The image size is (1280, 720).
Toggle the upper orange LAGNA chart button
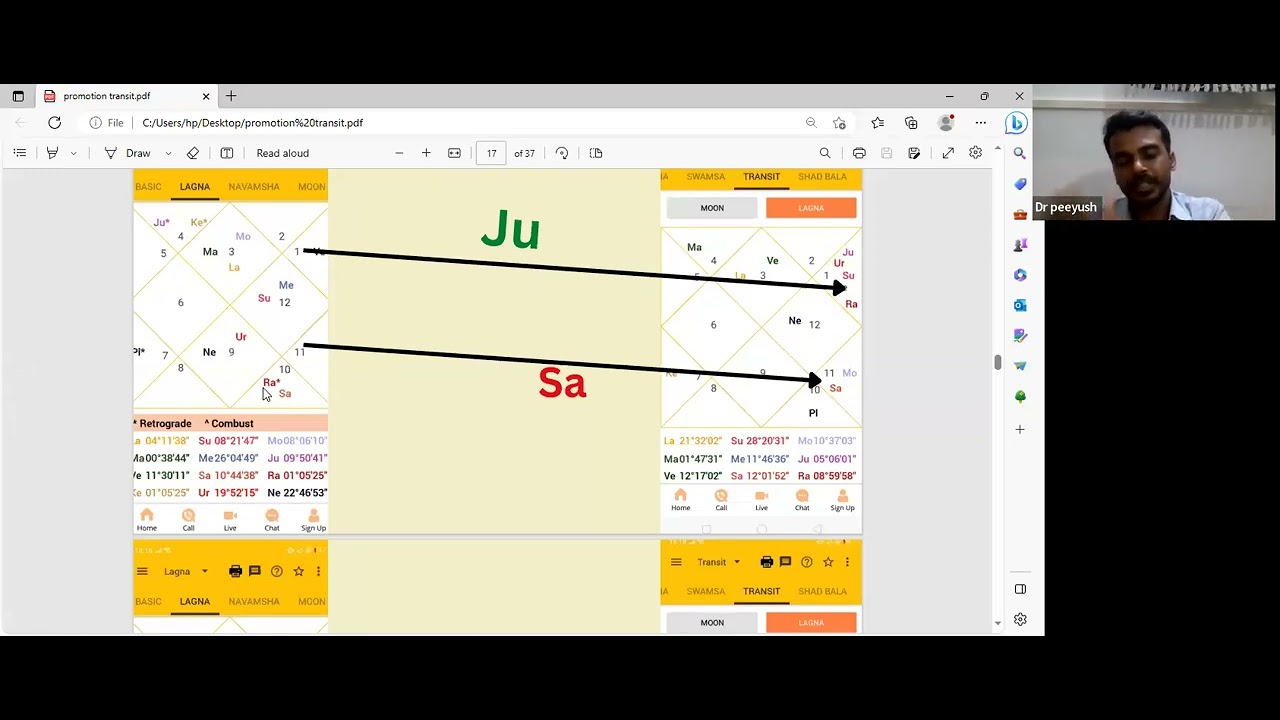(811, 208)
